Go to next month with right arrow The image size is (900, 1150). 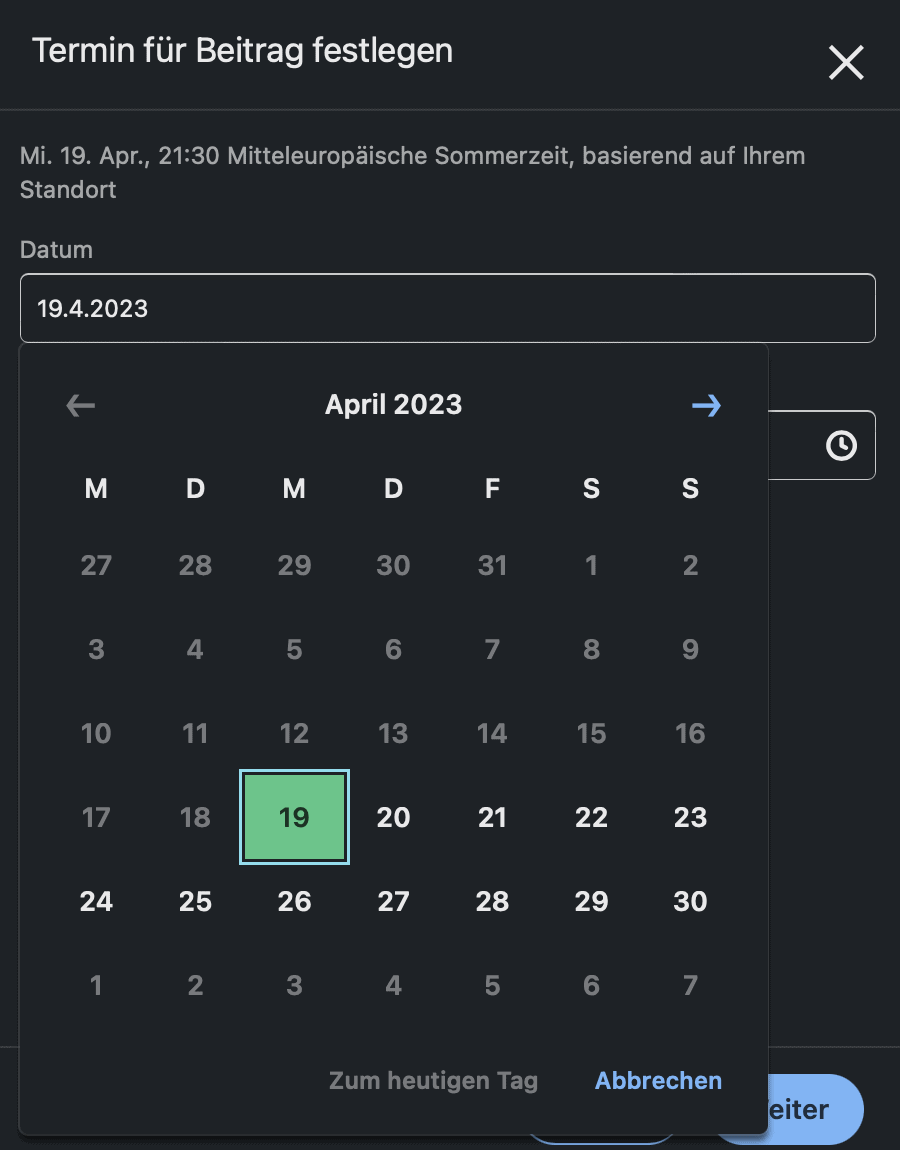(x=706, y=406)
